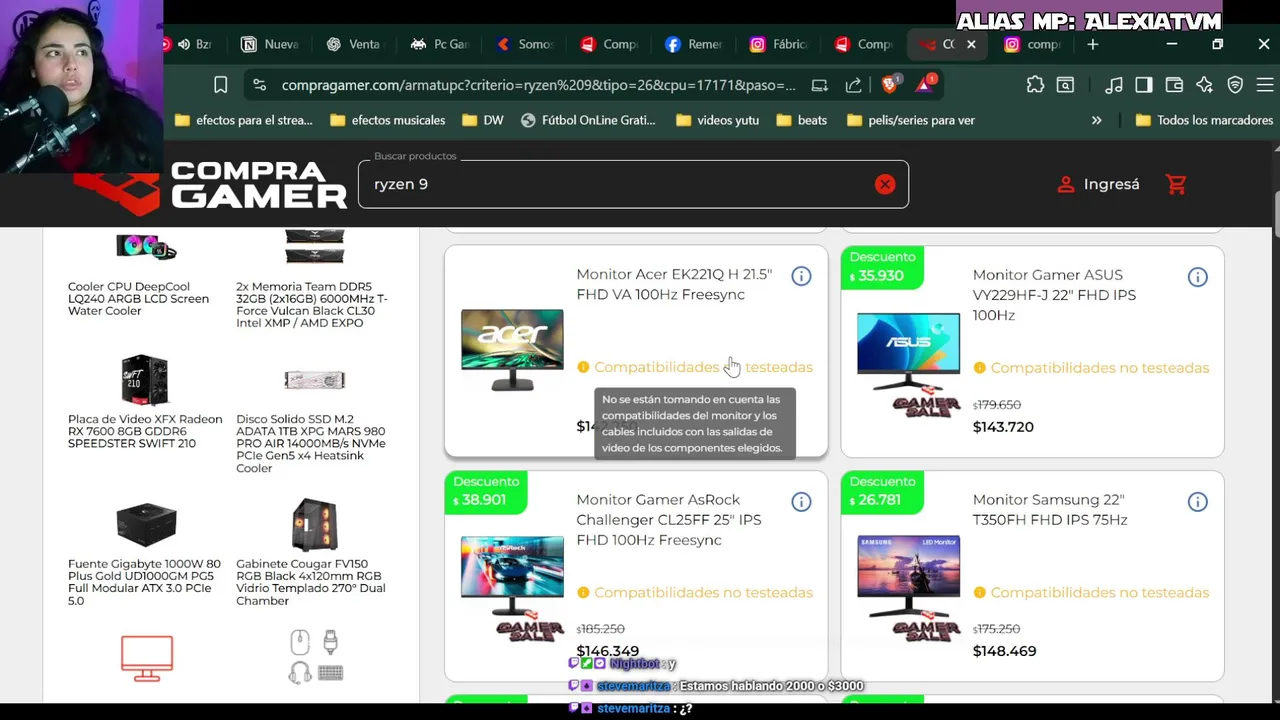The height and width of the screenshot is (720, 1280).
Task: Click the $146.349 AsRock price
Action: [x=607, y=651]
